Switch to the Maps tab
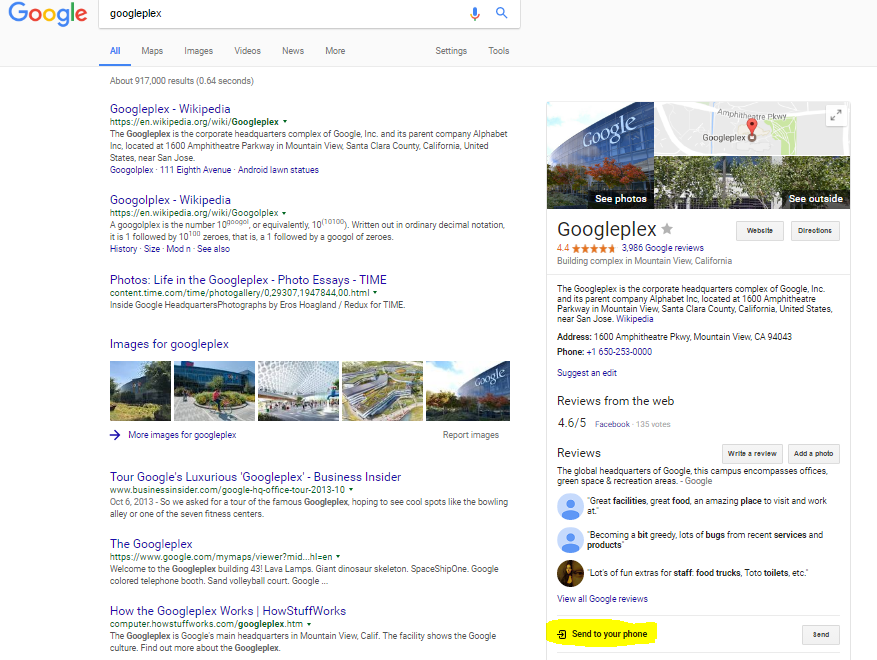 152,51
